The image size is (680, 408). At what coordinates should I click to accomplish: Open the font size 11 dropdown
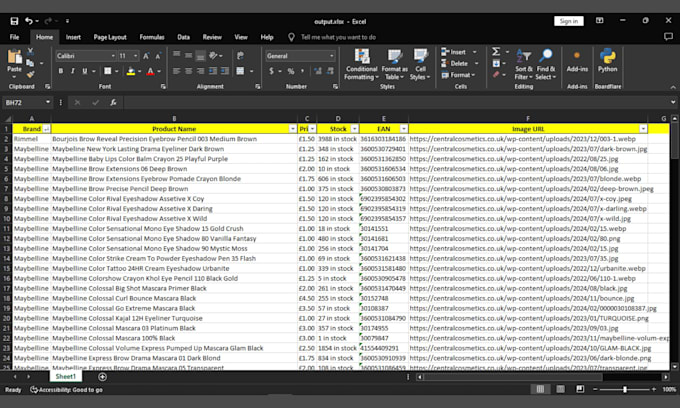coord(135,56)
